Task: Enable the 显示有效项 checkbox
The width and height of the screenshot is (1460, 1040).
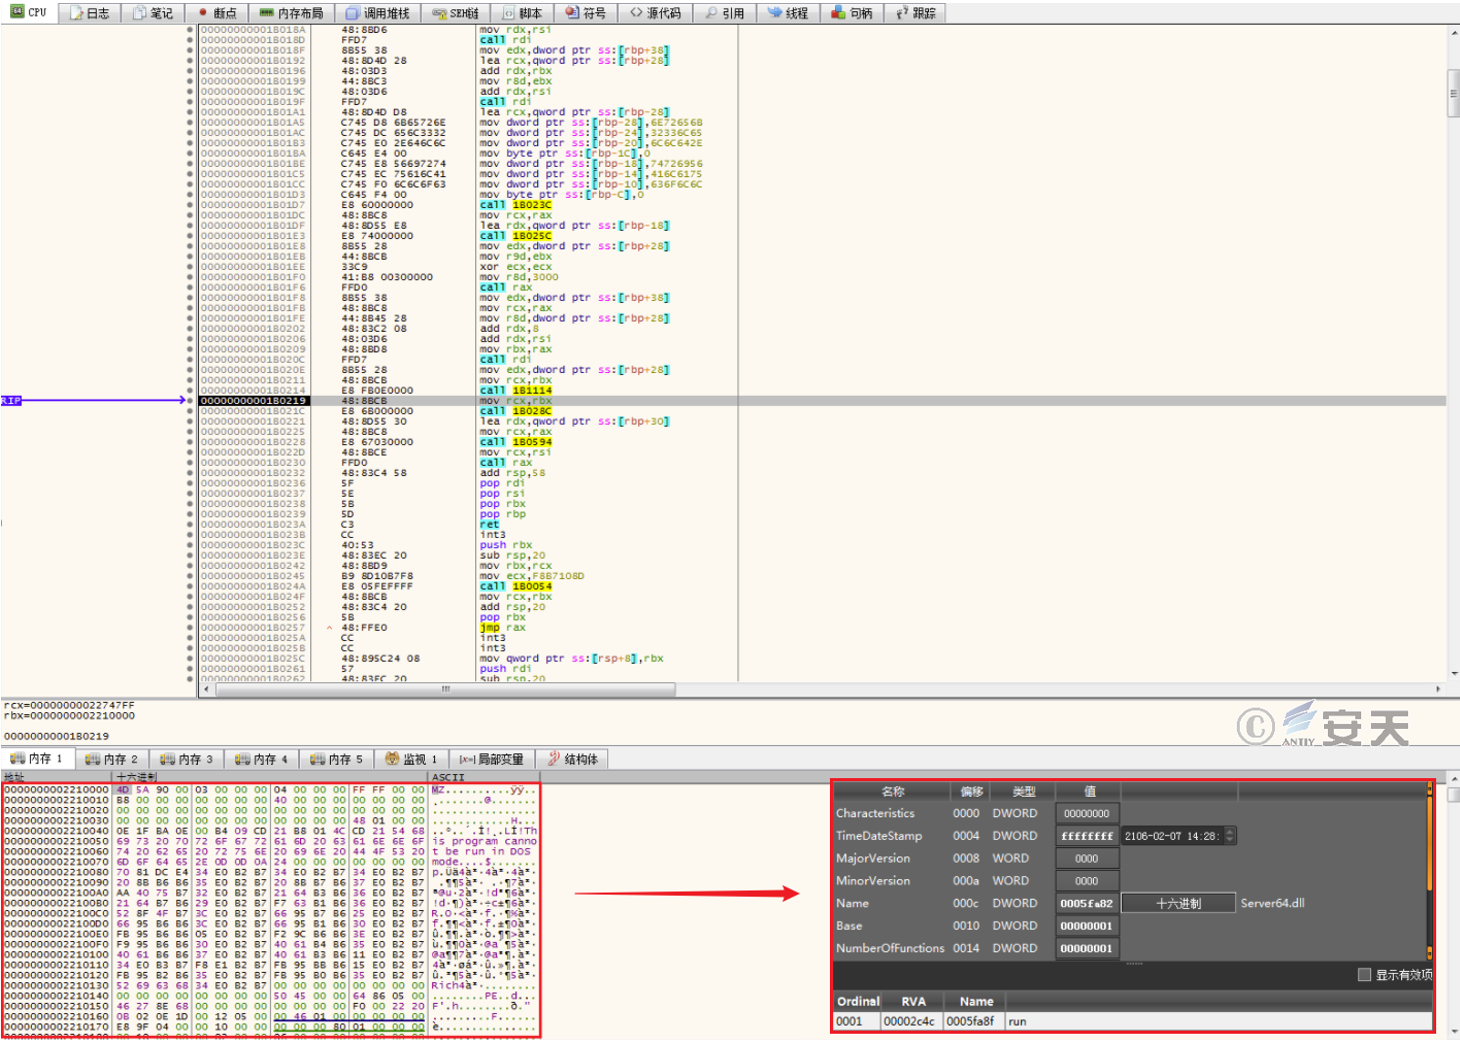Action: click(1364, 974)
